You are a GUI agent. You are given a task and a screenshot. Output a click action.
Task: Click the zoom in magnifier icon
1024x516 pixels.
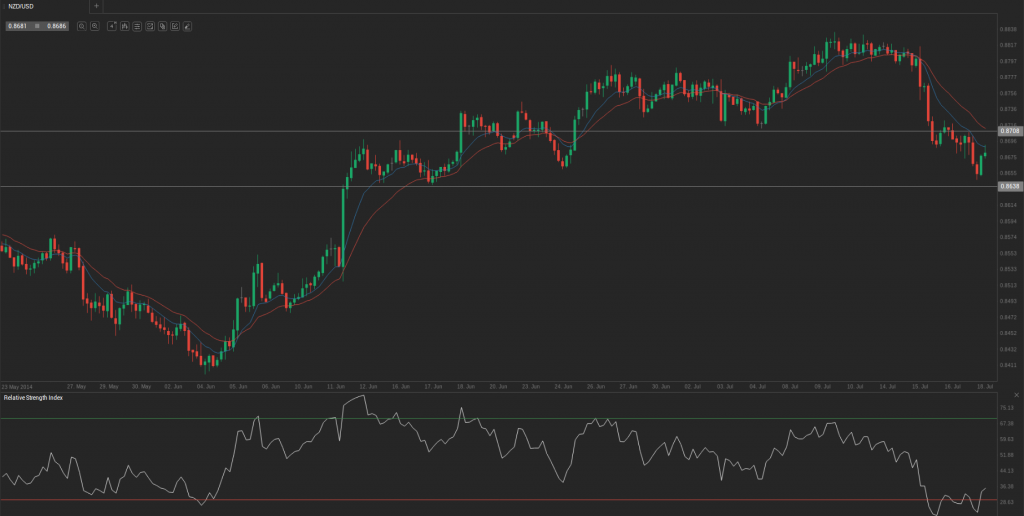tap(94, 25)
